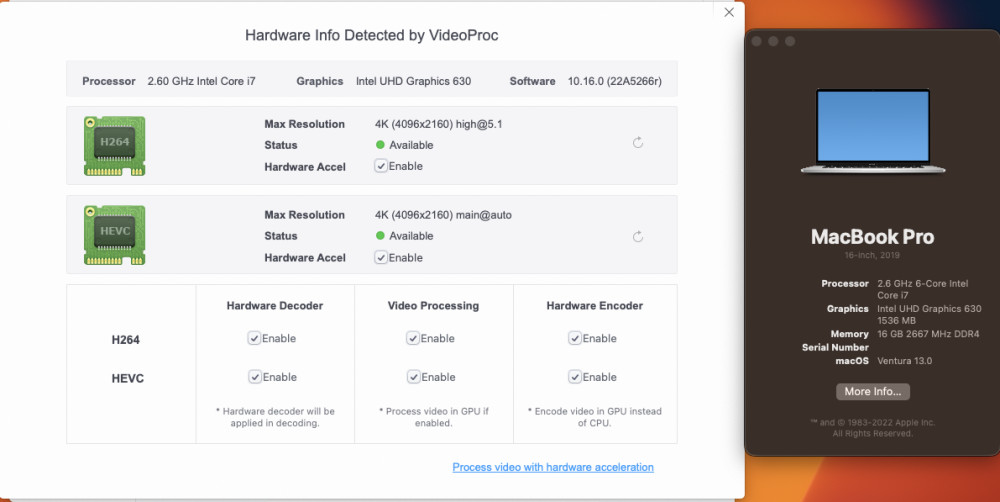Image resolution: width=1000 pixels, height=502 pixels.
Task: Toggle HEVC Hardware Accel Enable checkbox
Action: pos(381,258)
